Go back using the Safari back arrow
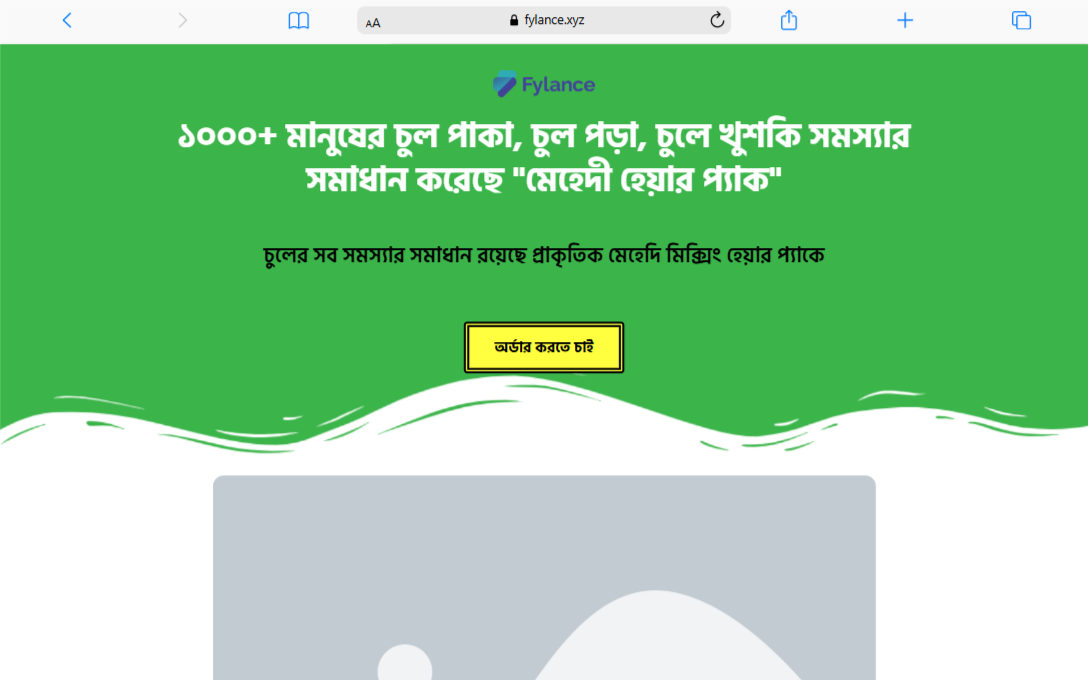This screenshot has height=680, width=1088. point(67,20)
